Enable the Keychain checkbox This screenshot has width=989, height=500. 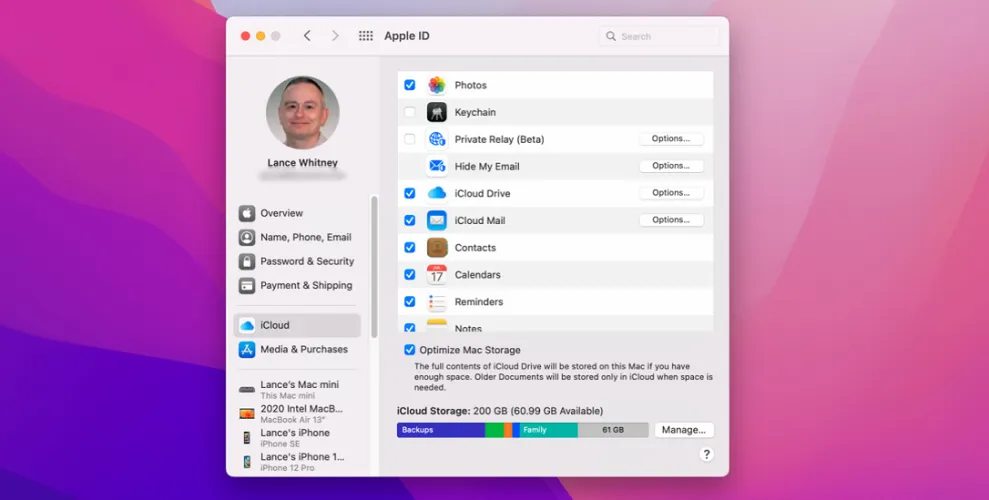tap(410, 112)
